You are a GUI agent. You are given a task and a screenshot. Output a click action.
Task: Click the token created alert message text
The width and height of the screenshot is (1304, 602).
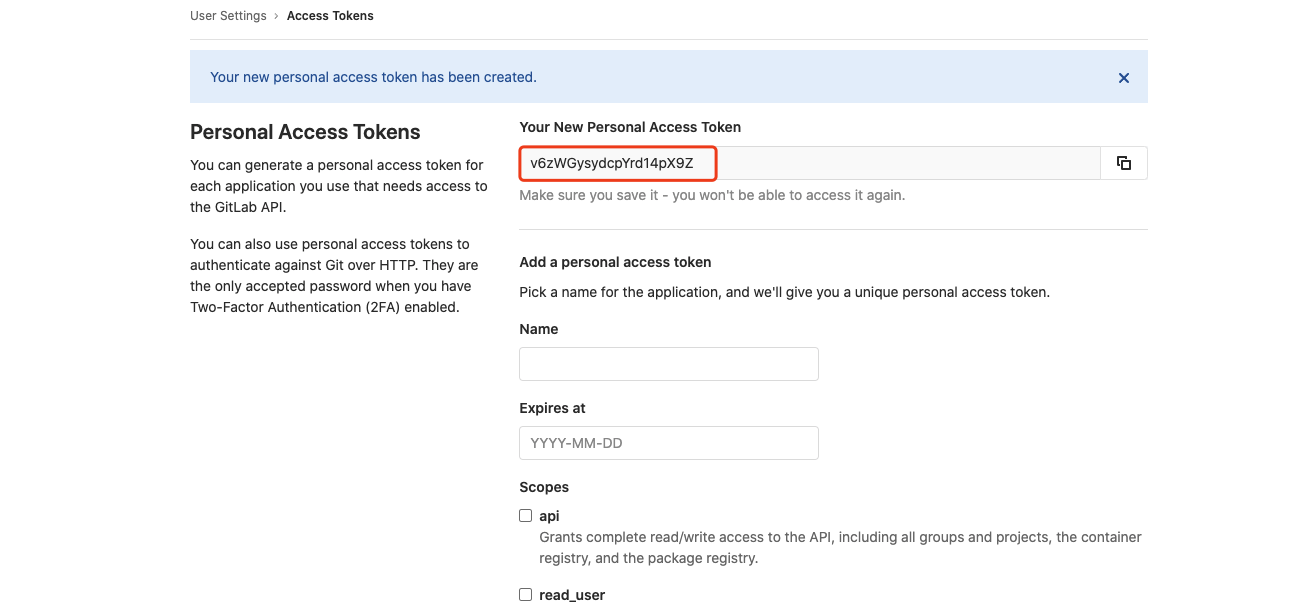click(x=373, y=77)
